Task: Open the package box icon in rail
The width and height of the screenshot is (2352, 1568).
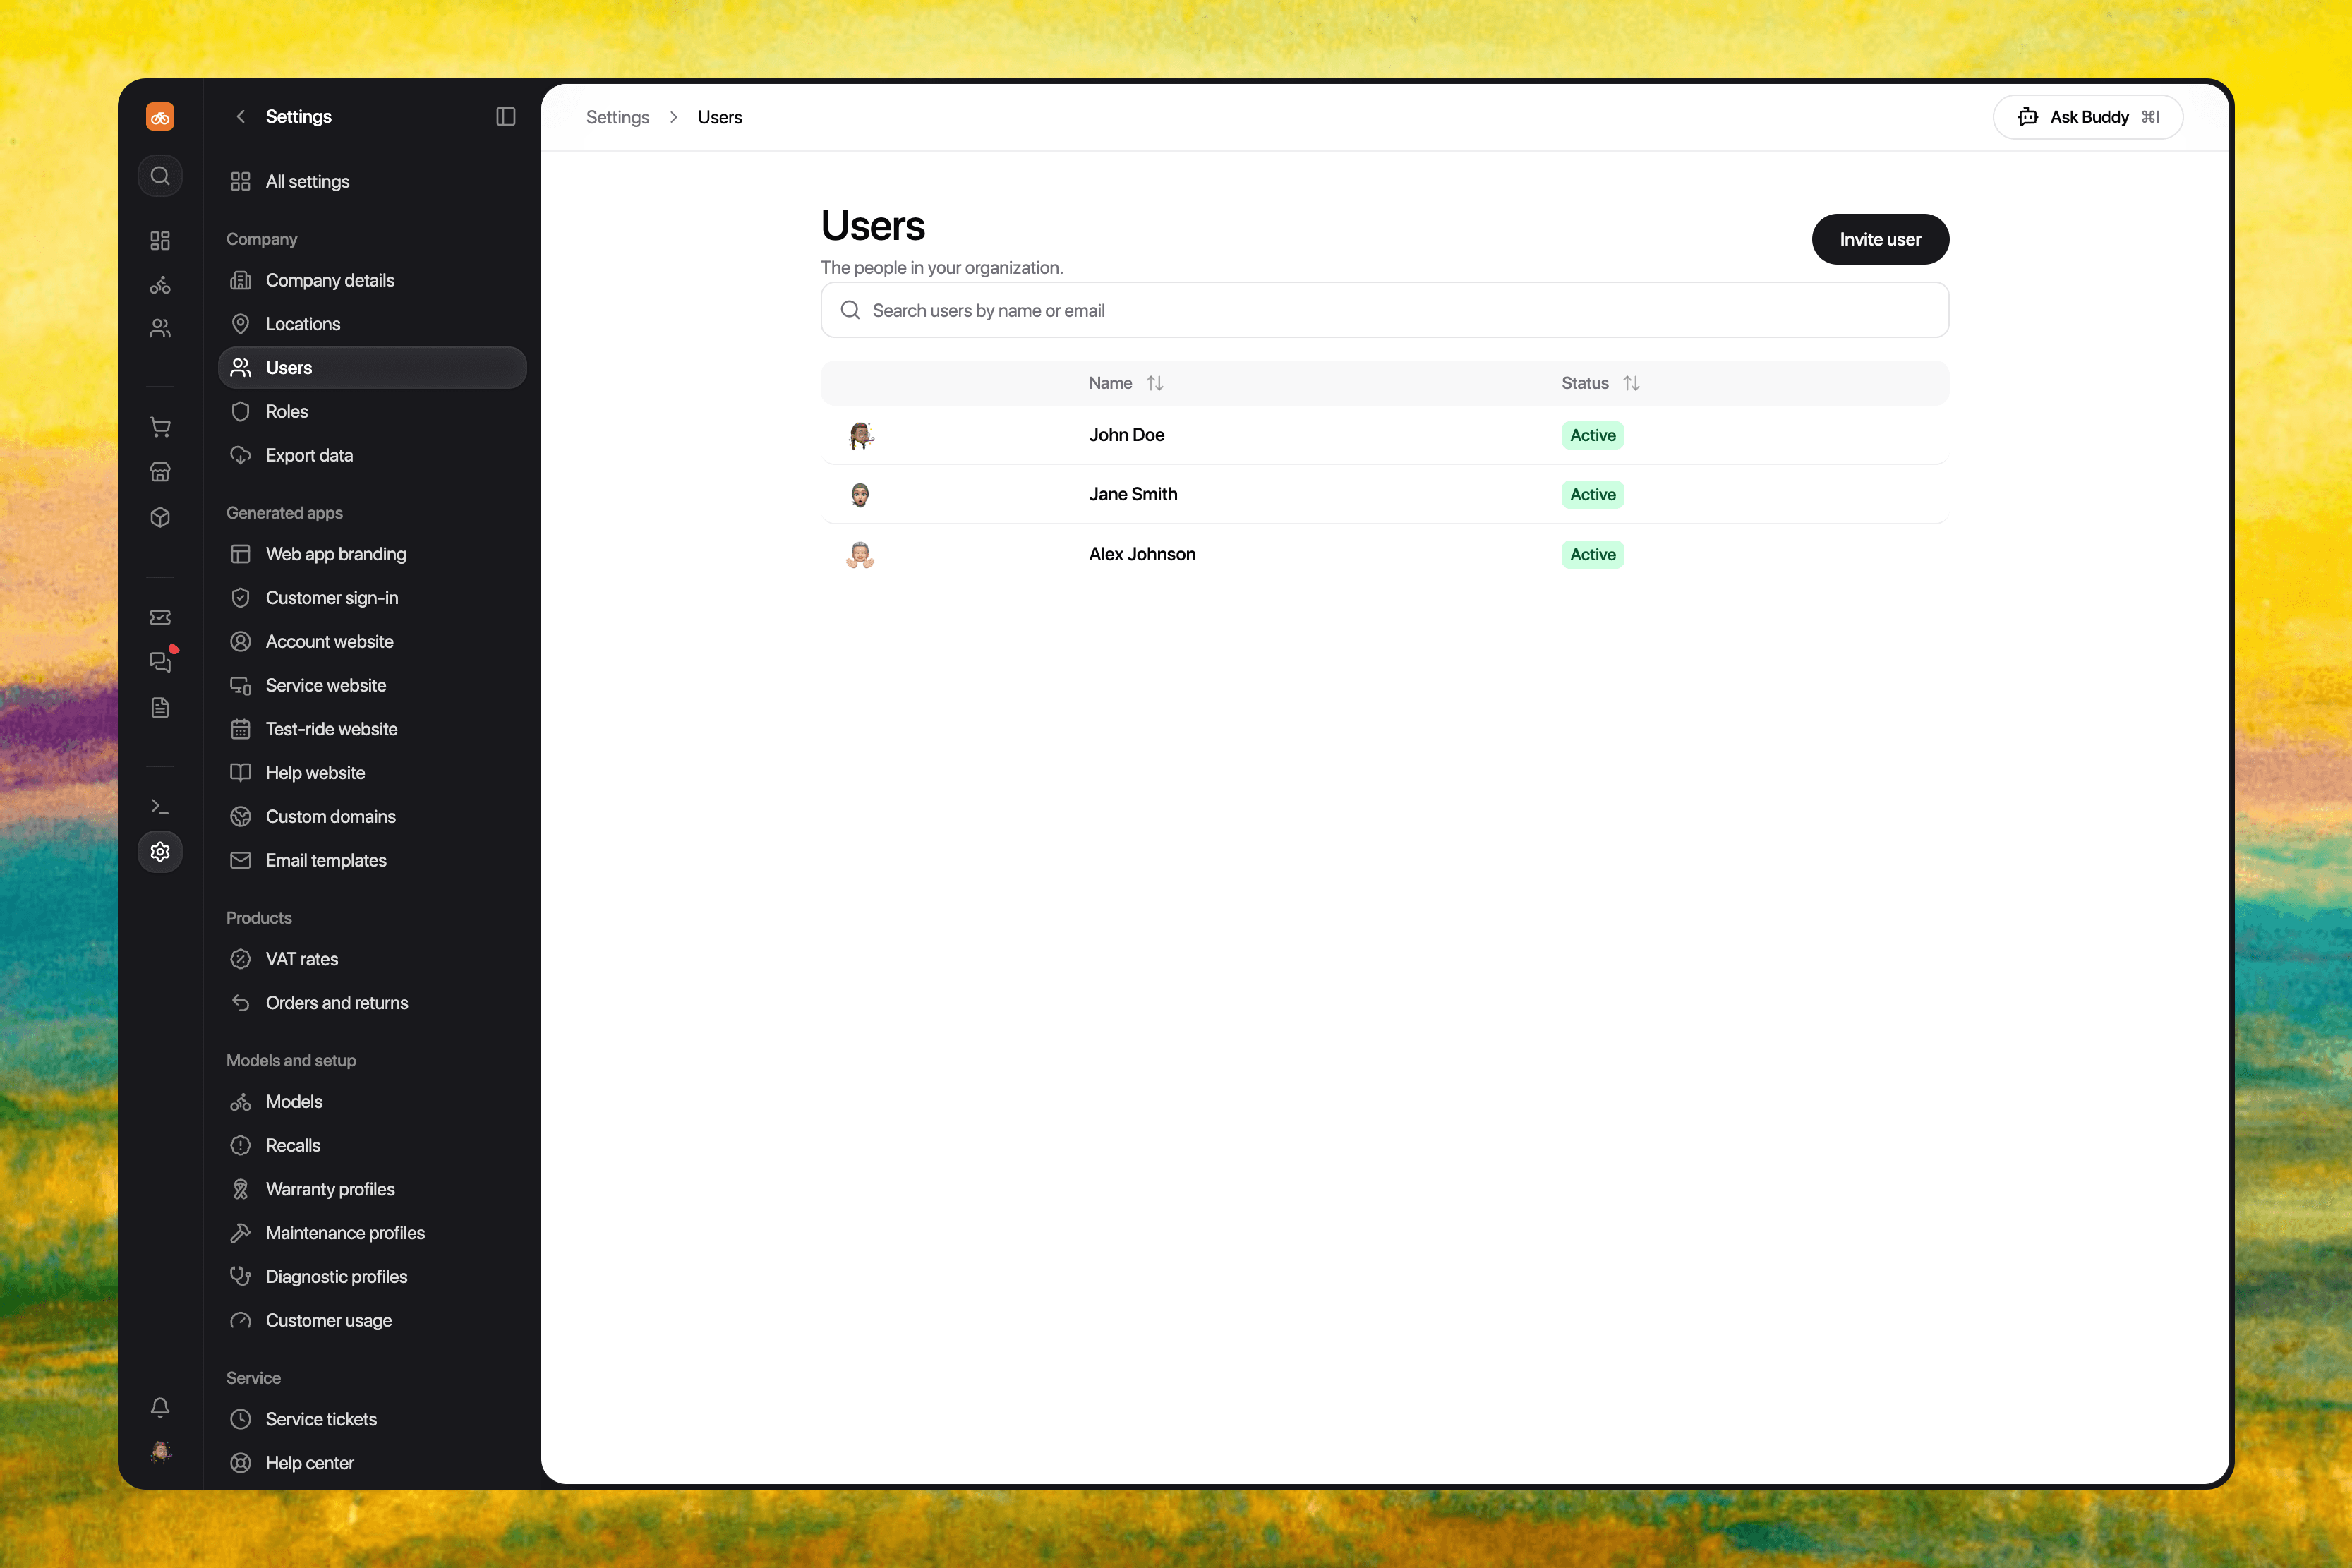Action: [160, 517]
